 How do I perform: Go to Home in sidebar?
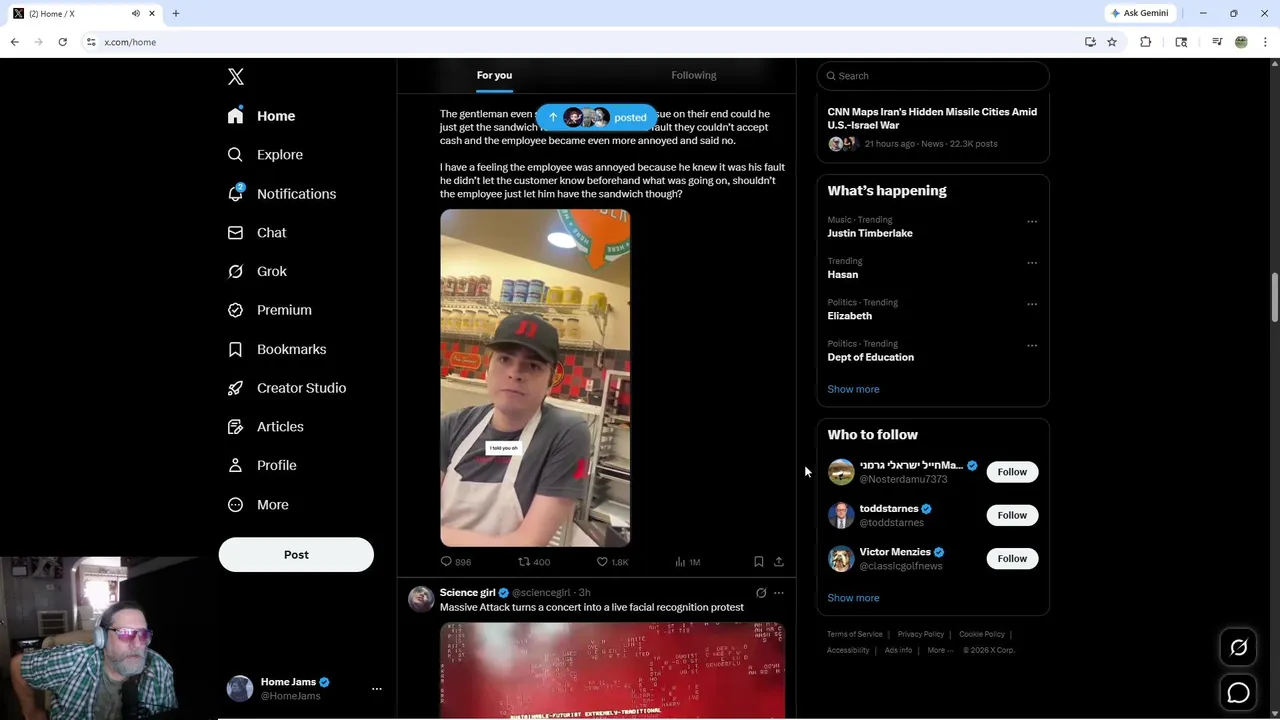(x=262, y=116)
